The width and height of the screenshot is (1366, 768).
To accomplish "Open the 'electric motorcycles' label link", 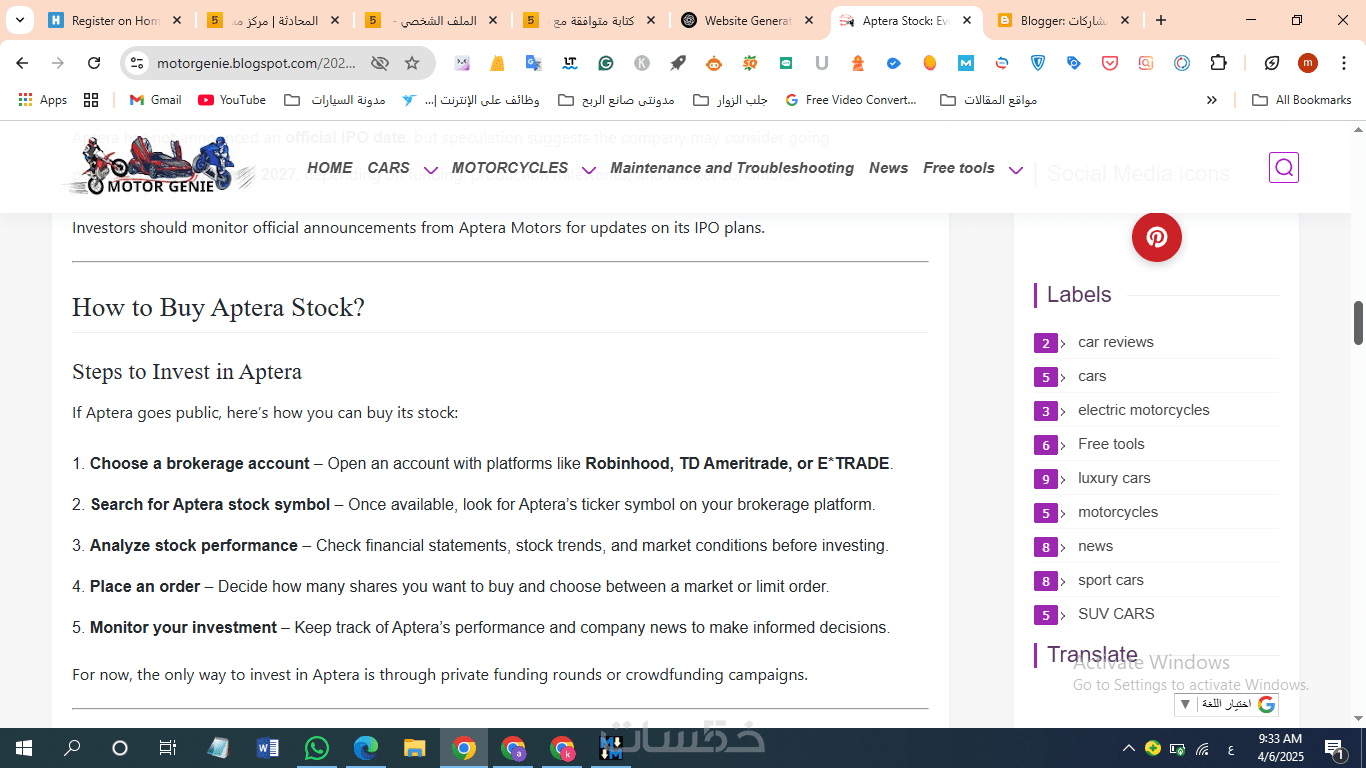I will click(x=1144, y=410).
